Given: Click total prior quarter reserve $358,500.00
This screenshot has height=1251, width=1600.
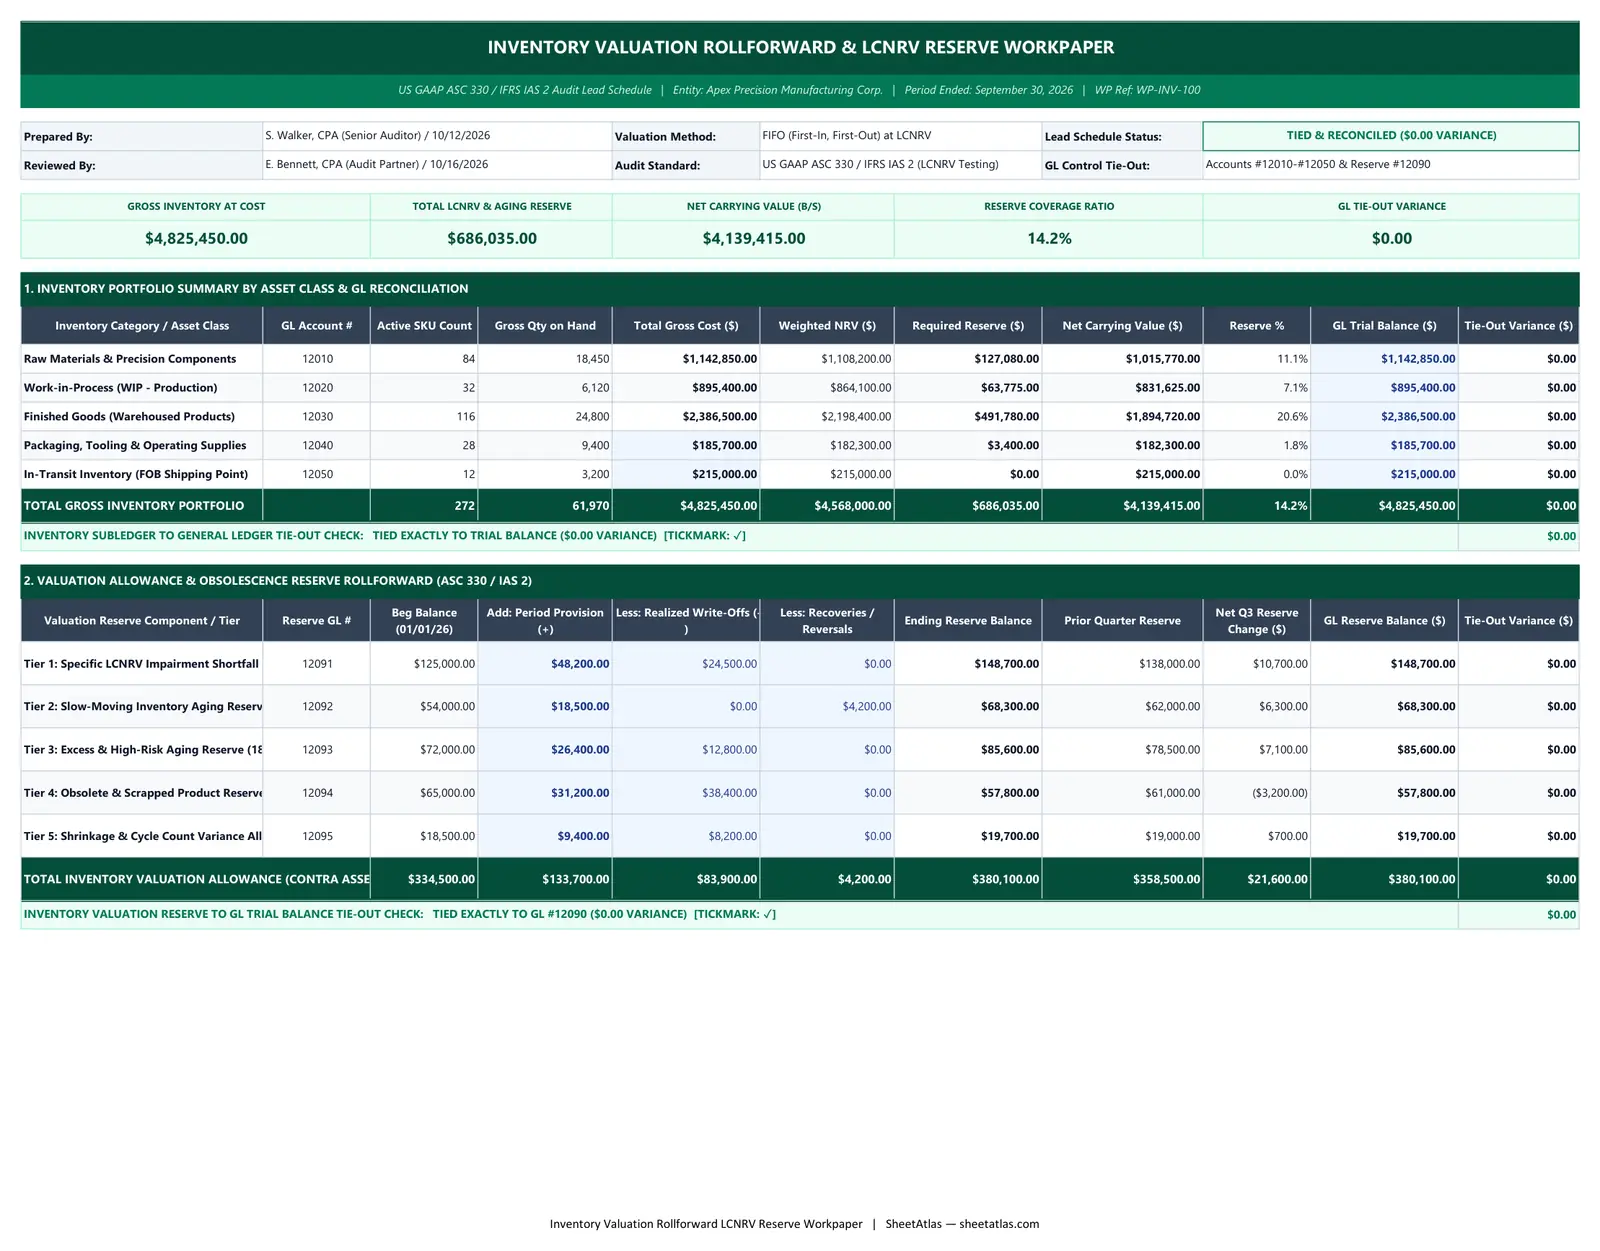Looking at the screenshot, I should tap(1122, 880).
